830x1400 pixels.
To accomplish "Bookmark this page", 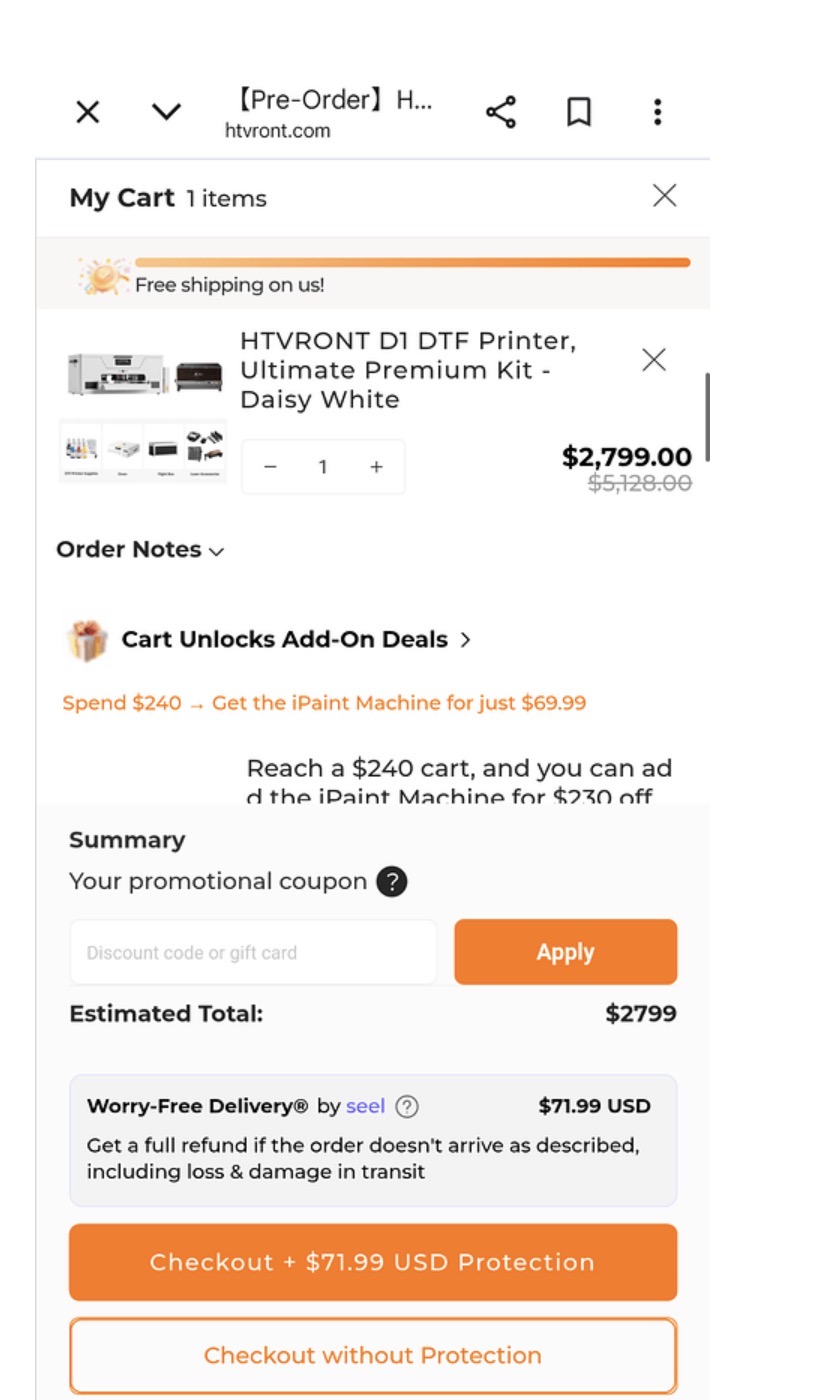I will coord(578,112).
